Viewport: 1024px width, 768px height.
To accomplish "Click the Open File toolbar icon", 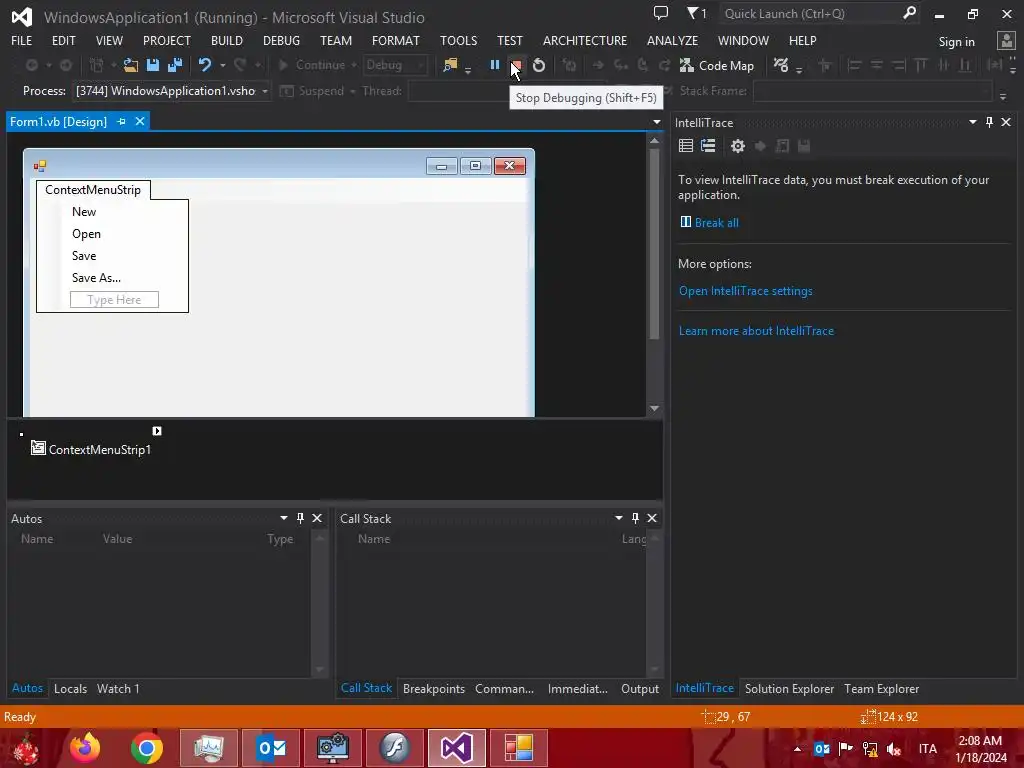I will 131,65.
